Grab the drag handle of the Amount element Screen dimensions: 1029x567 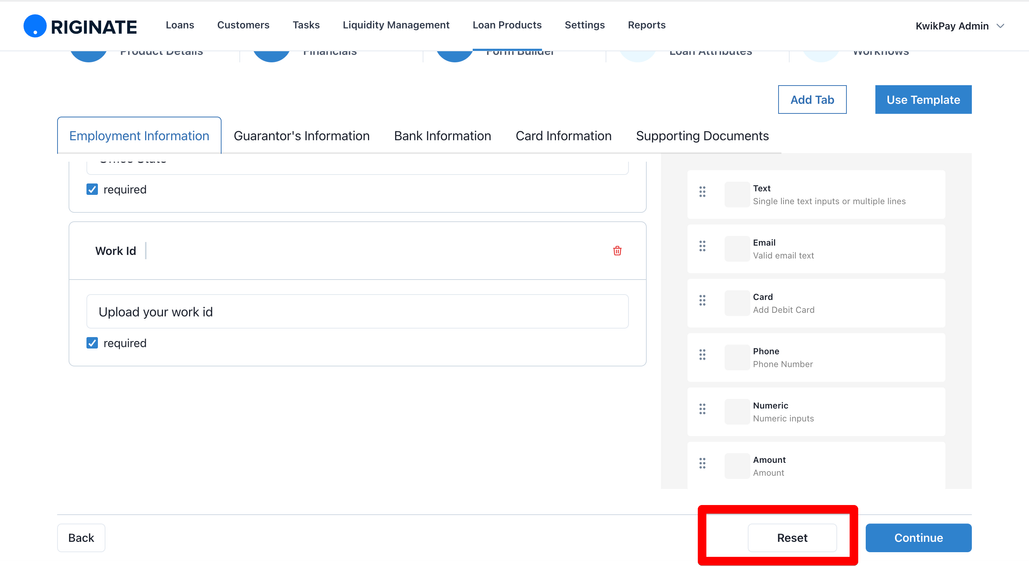(702, 463)
